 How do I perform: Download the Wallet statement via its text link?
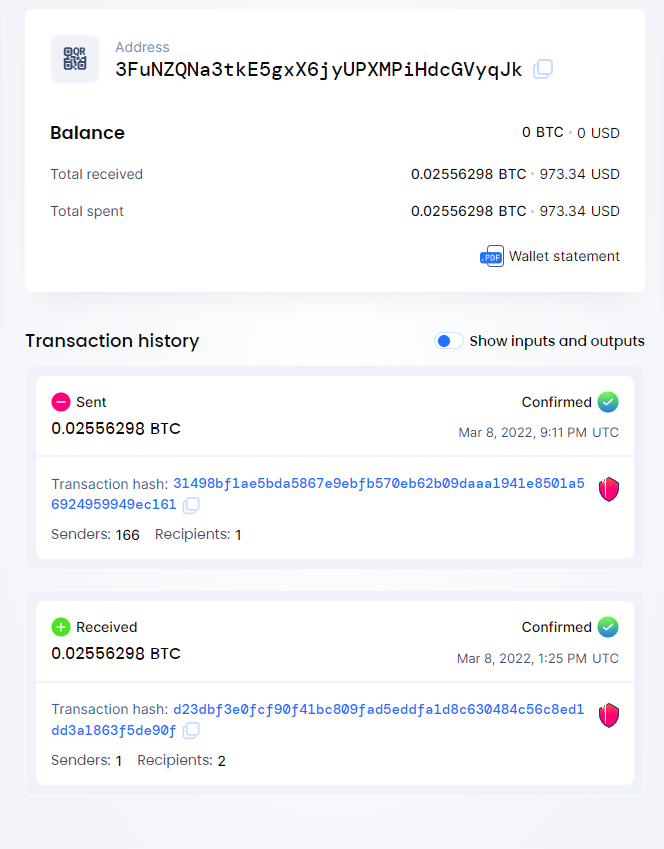click(564, 256)
